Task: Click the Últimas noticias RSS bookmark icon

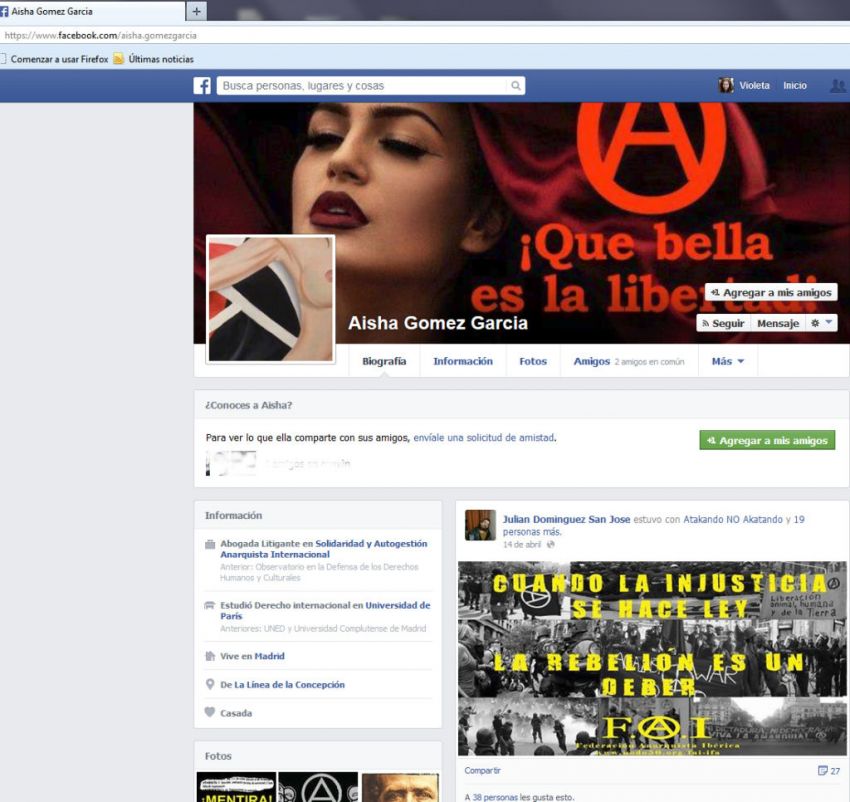Action: (x=118, y=59)
